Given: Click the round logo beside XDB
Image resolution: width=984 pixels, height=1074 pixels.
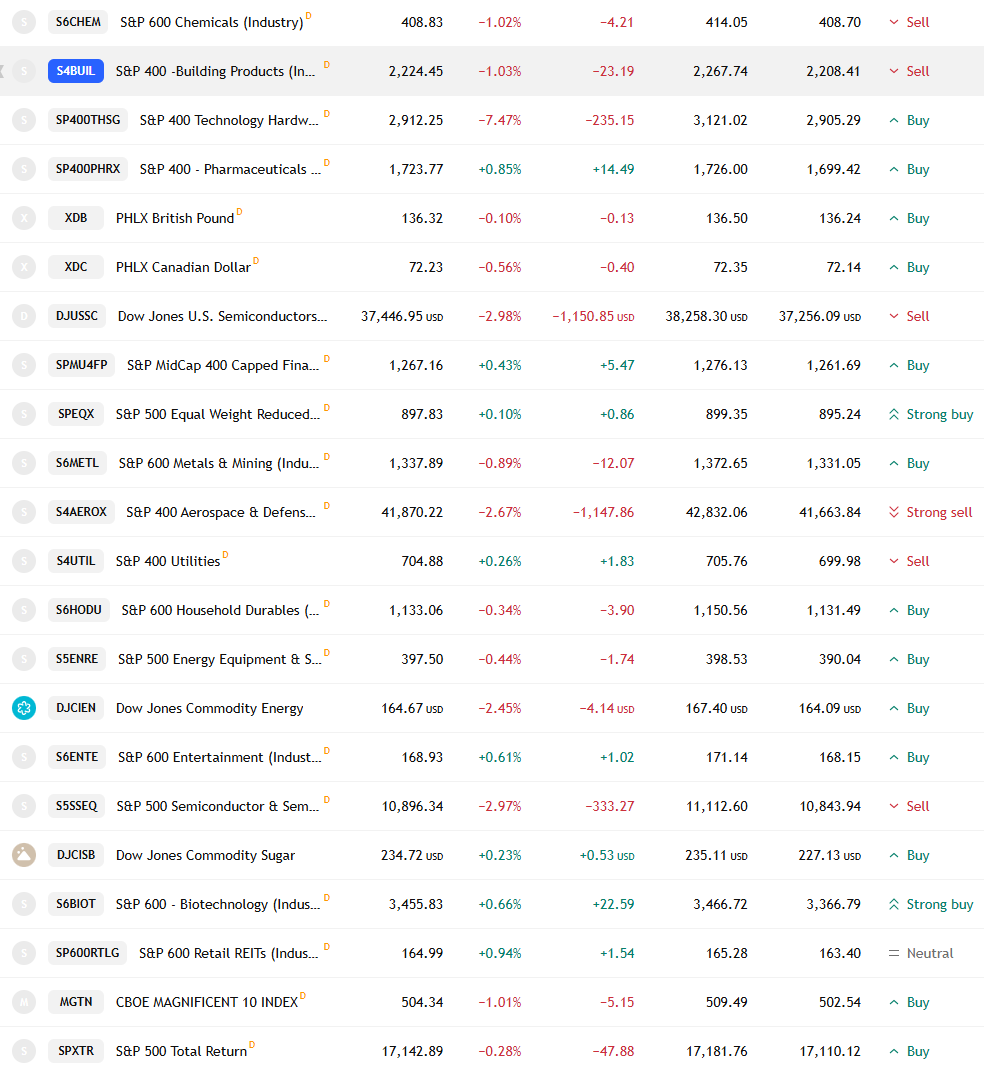Looking at the screenshot, I should coord(24,218).
